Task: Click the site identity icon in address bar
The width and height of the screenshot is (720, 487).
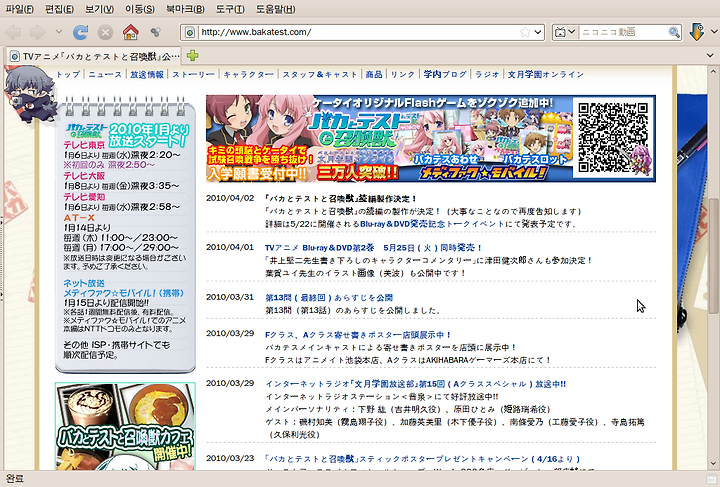Action: coord(190,32)
